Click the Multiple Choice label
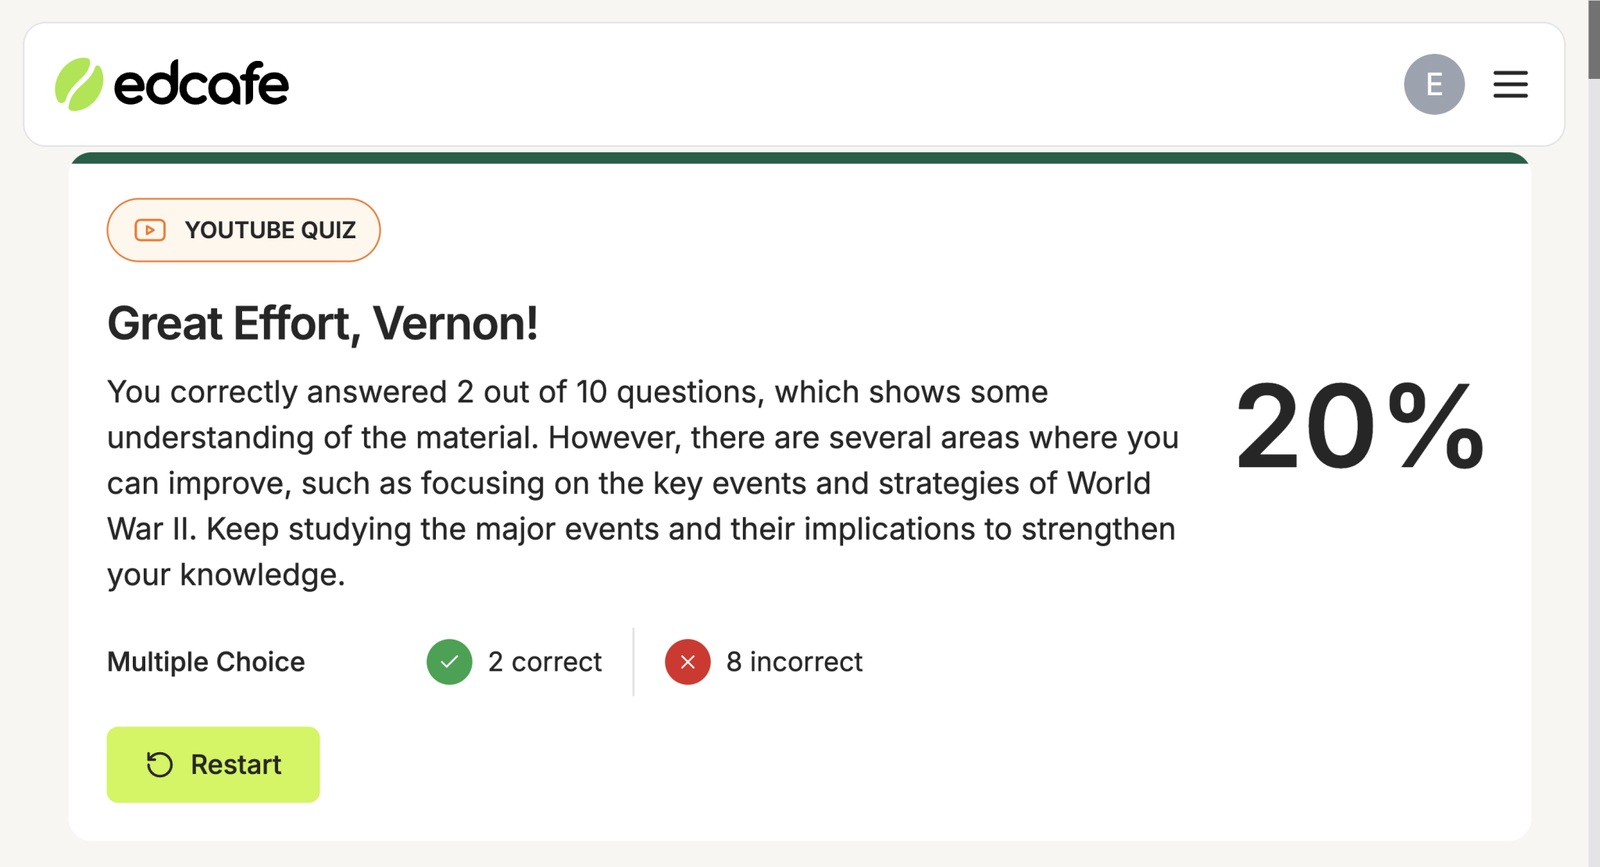The image size is (1600, 867). (206, 662)
